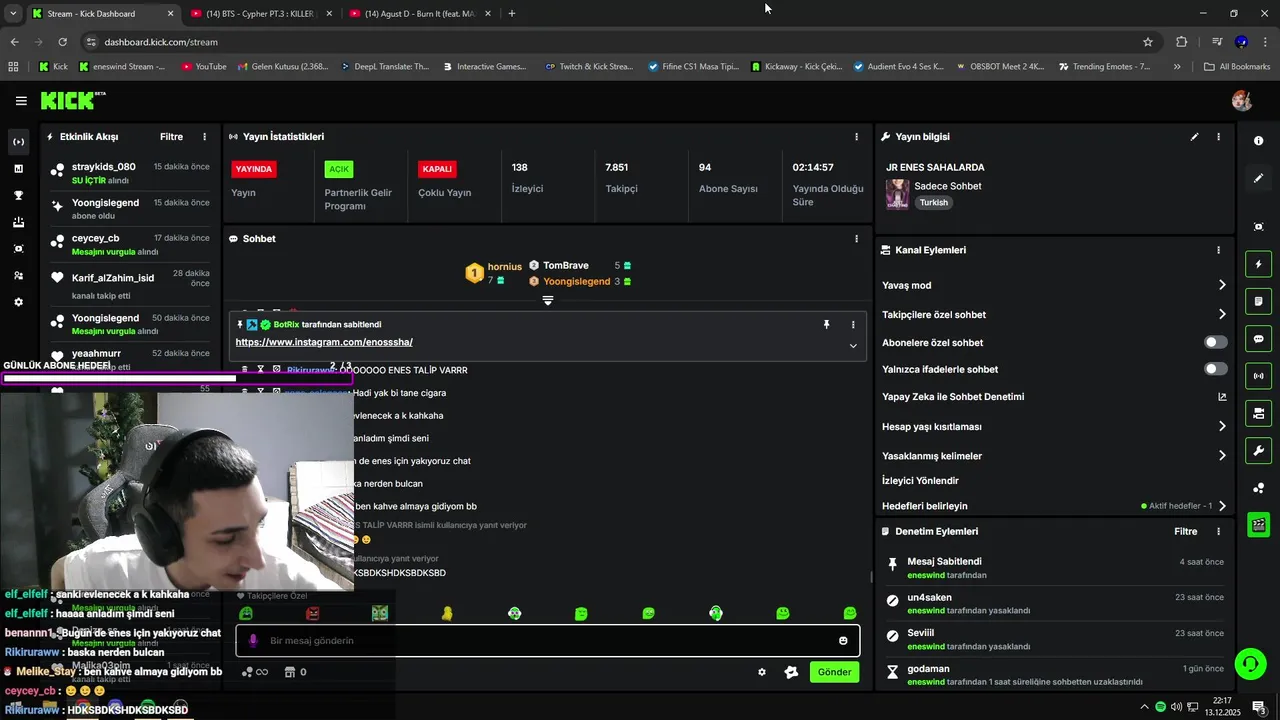
Task: Select the Stream icon in left sidebar
Action: point(18,142)
